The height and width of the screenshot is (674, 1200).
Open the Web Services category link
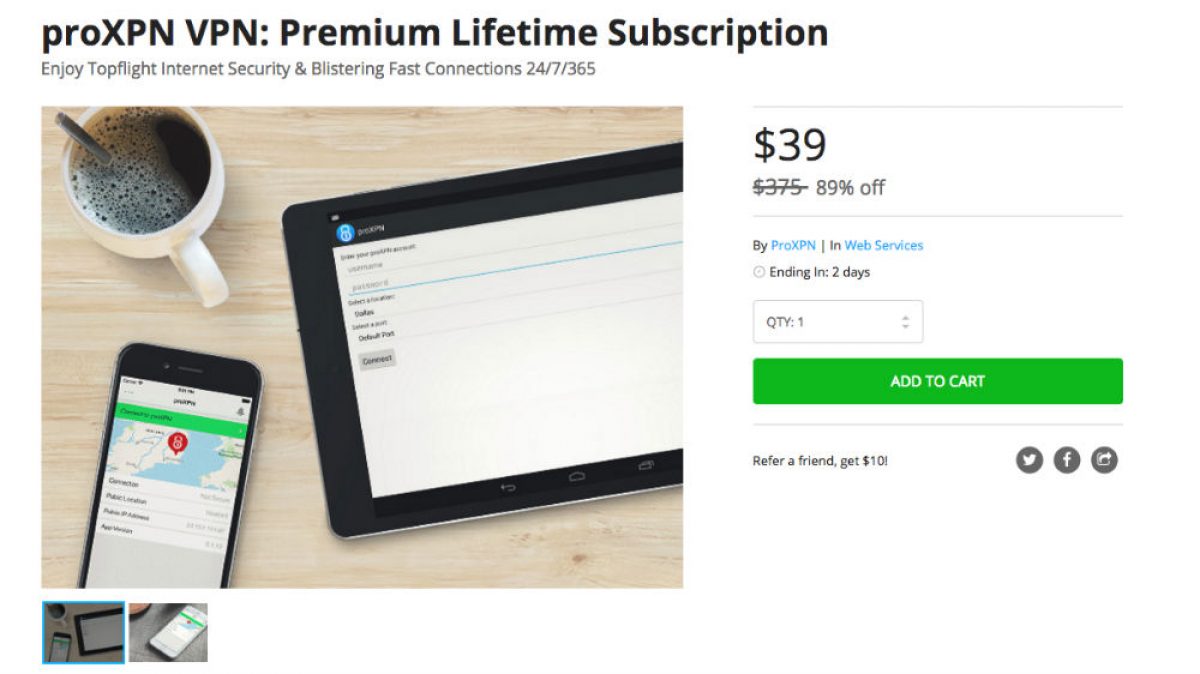point(883,245)
